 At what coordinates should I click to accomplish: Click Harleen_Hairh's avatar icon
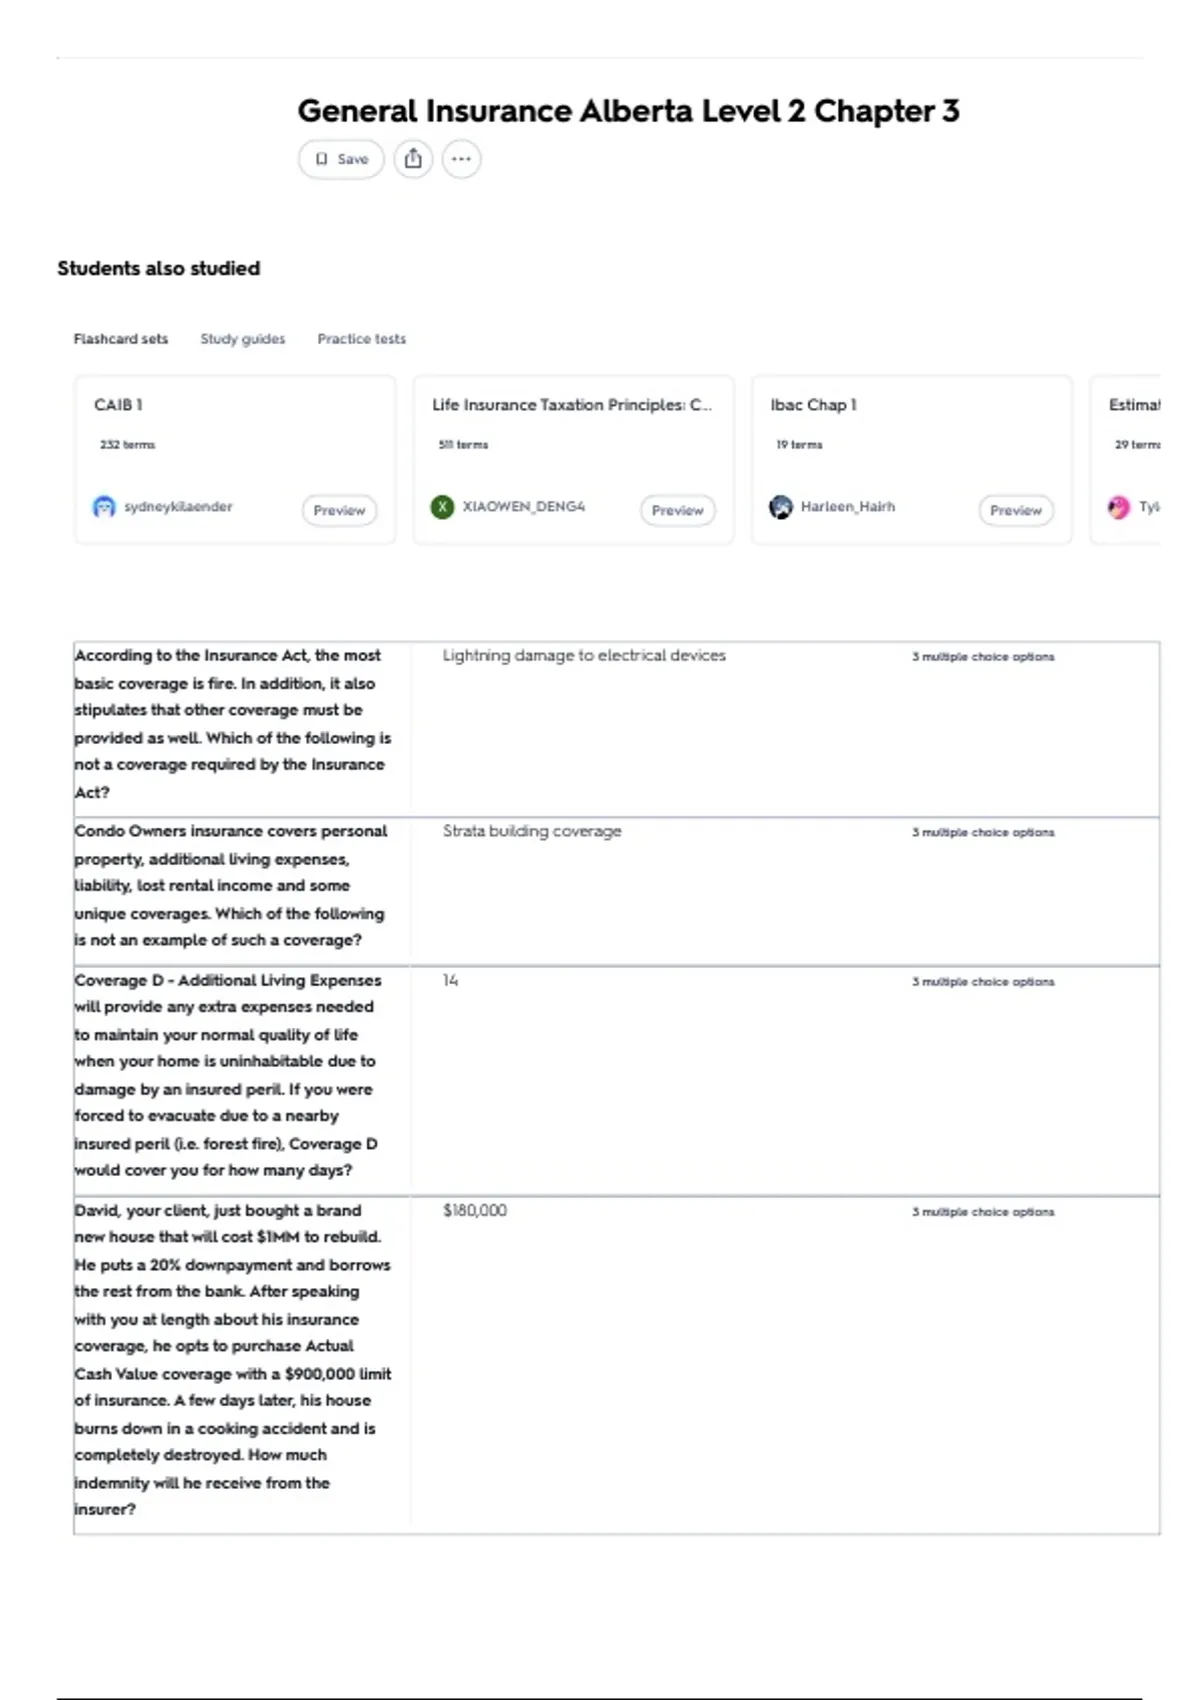[x=781, y=507]
